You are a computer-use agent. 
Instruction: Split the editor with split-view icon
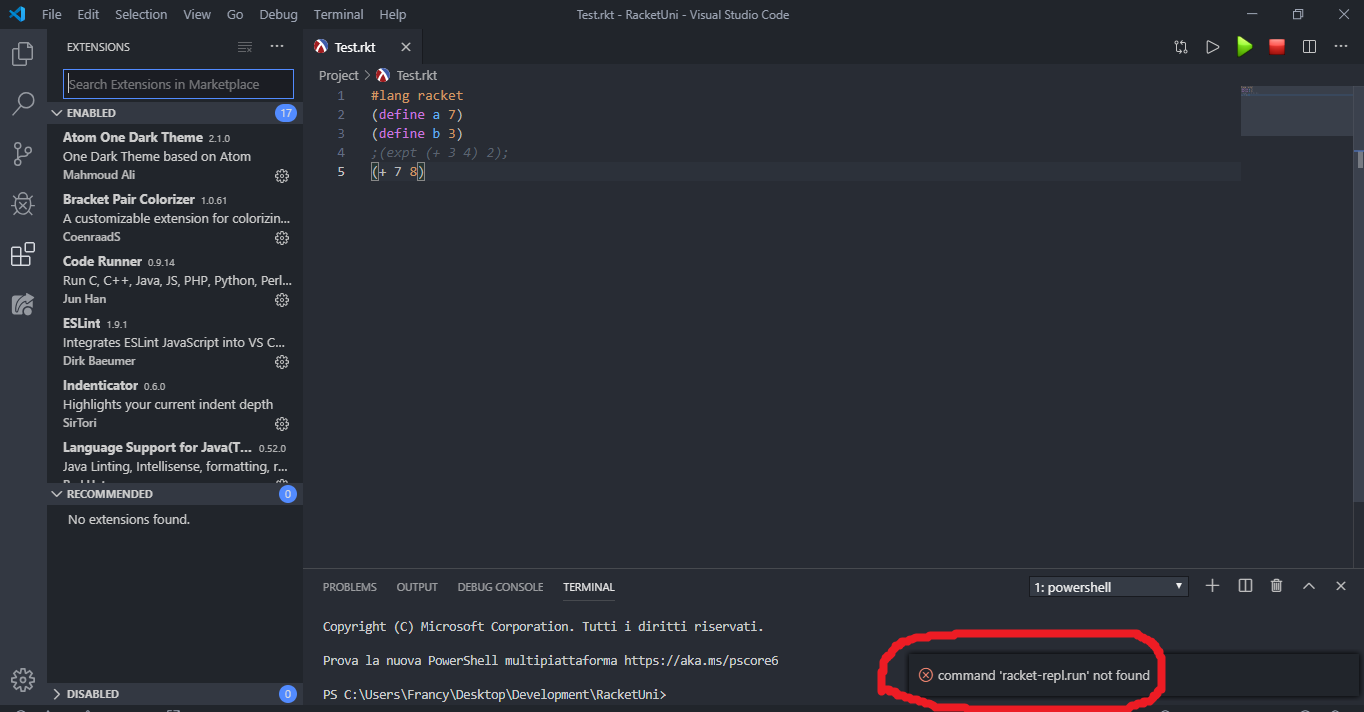1311,46
